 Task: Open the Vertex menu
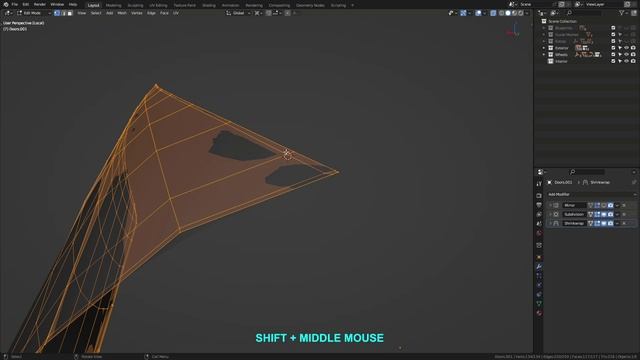[x=136, y=13]
